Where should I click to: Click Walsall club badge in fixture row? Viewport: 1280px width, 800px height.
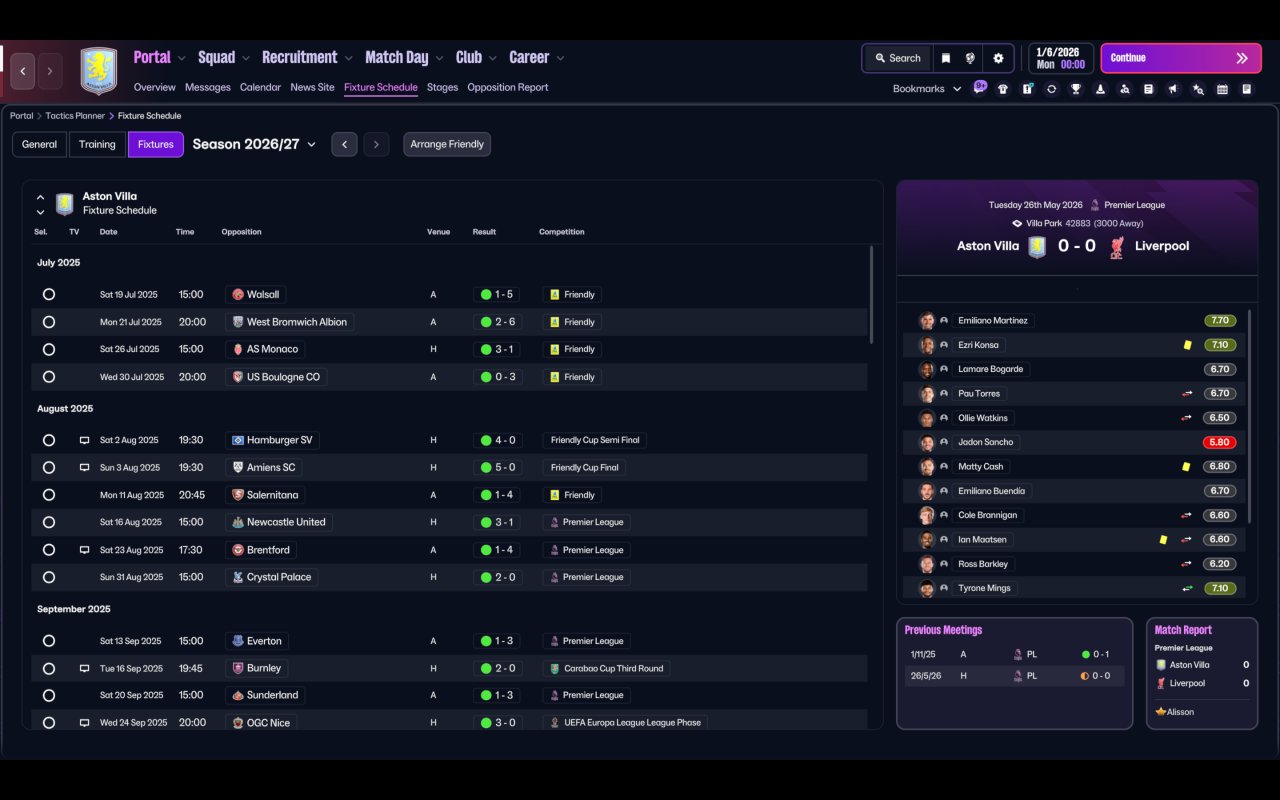click(x=238, y=295)
